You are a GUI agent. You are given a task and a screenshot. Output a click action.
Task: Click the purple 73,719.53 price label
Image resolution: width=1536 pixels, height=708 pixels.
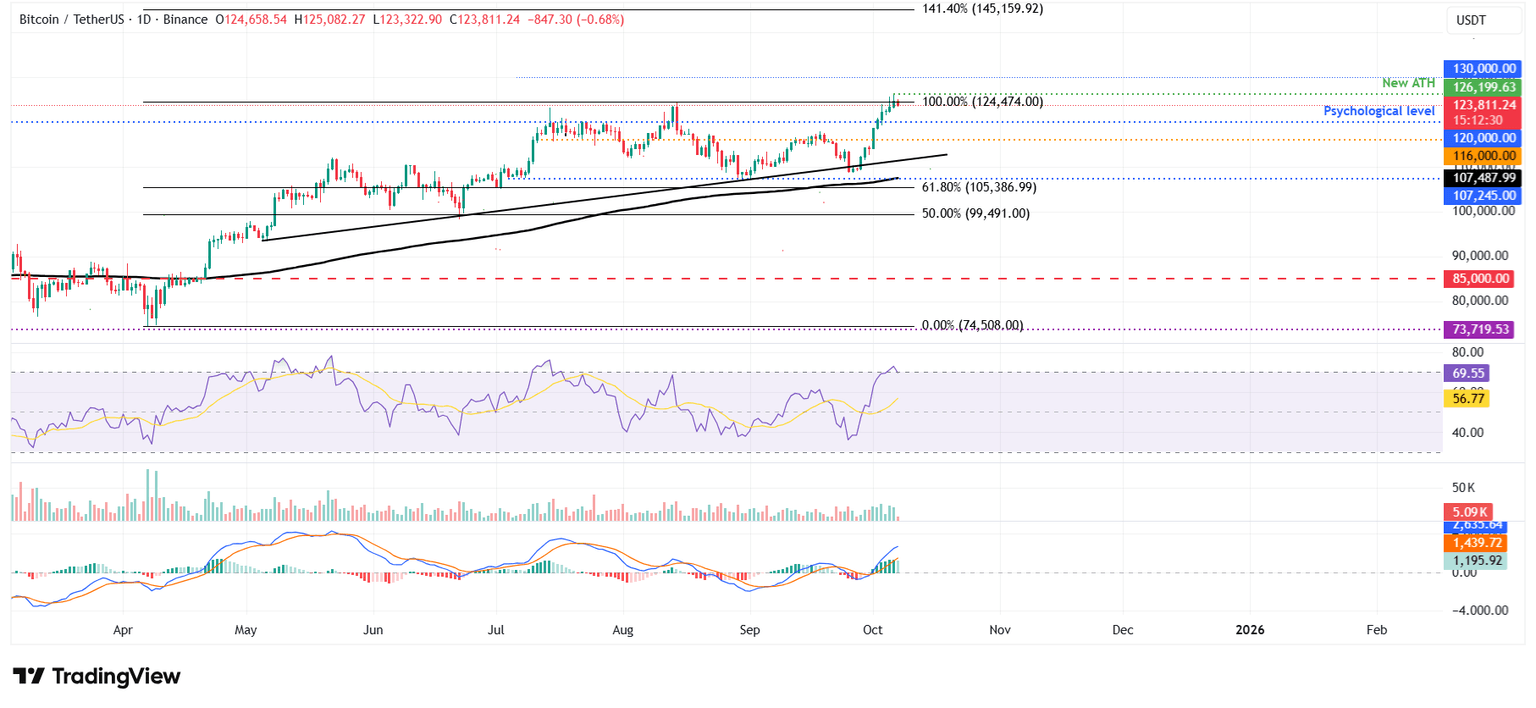[1481, 328]
